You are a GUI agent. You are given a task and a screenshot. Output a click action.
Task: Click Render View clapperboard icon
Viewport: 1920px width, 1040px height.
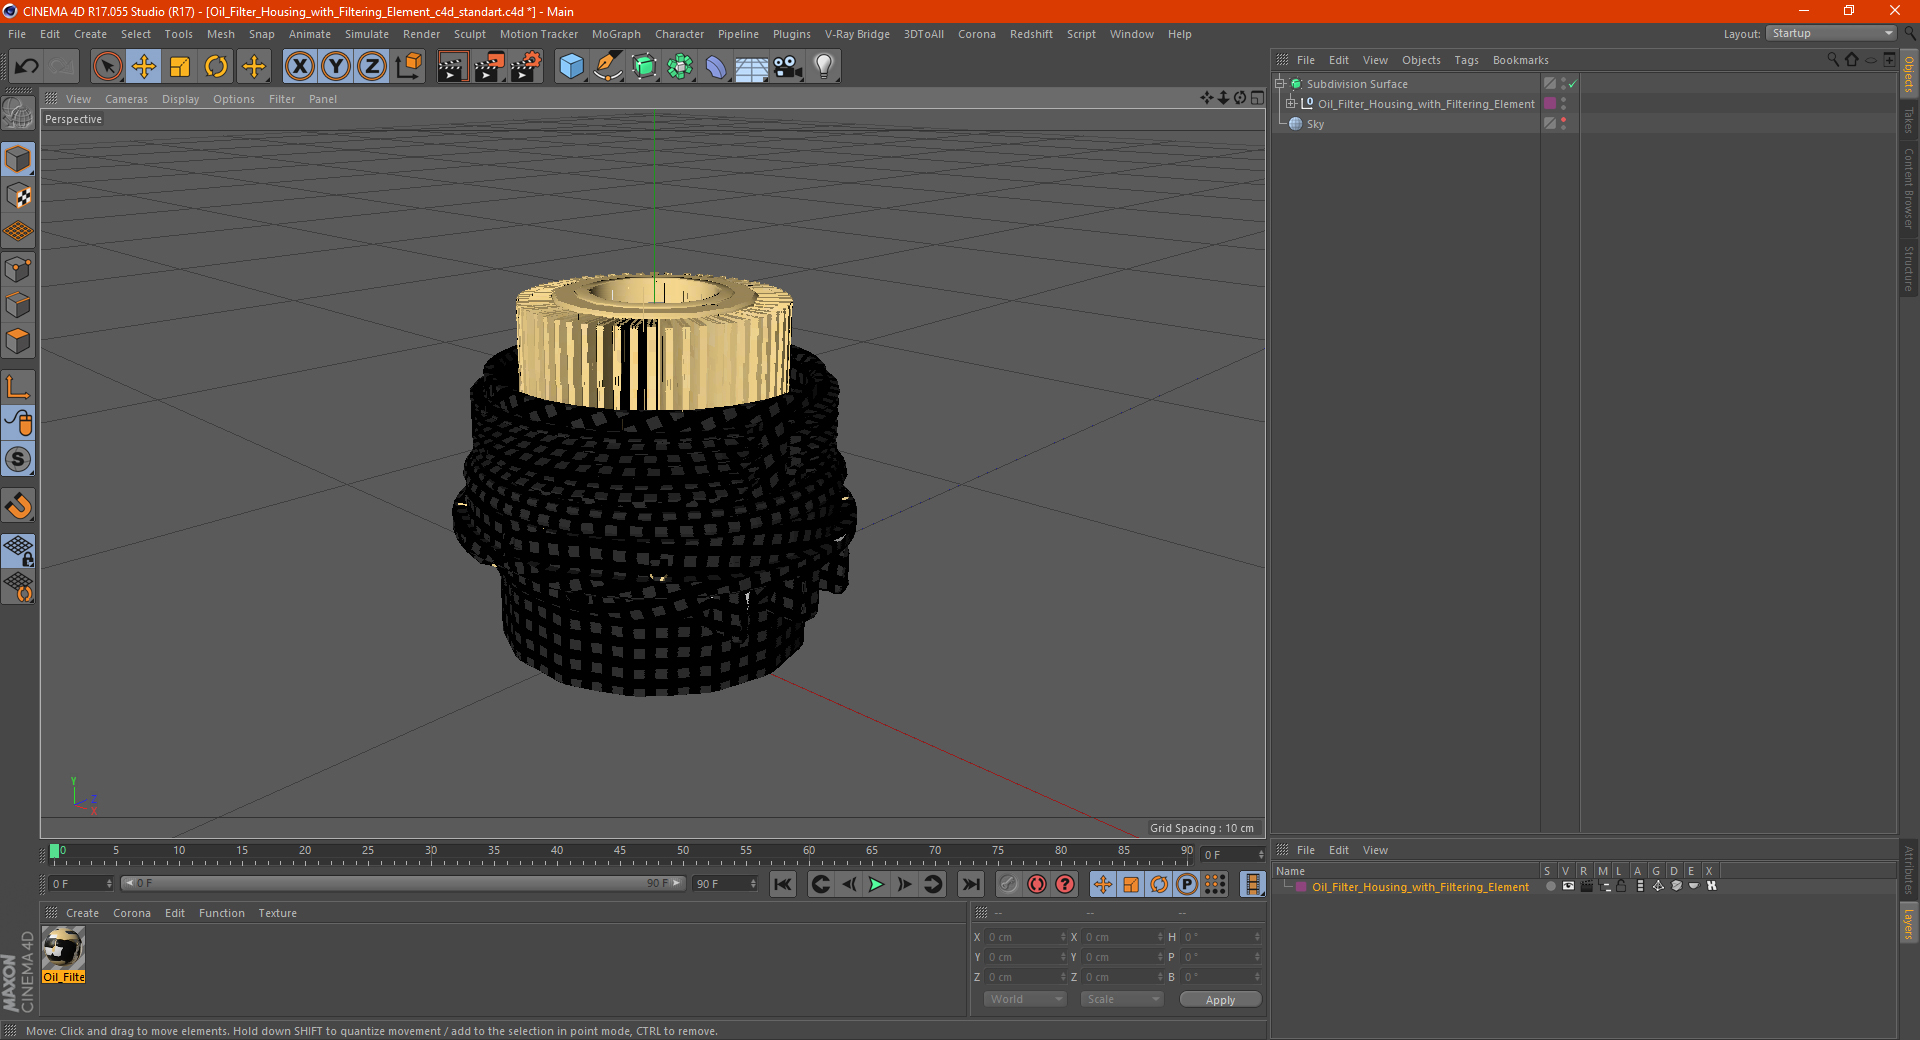[x=453, y=66]
